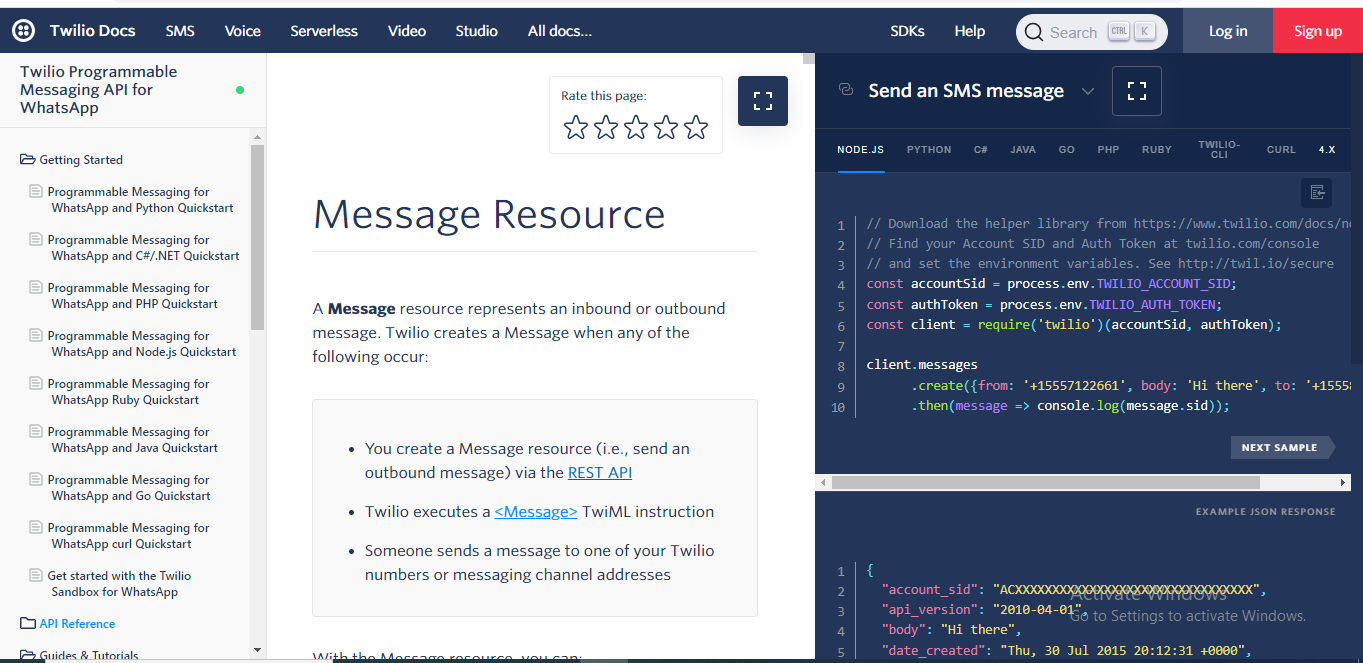
Task: Click the REST API link
Action: click(x=600, y=473)
